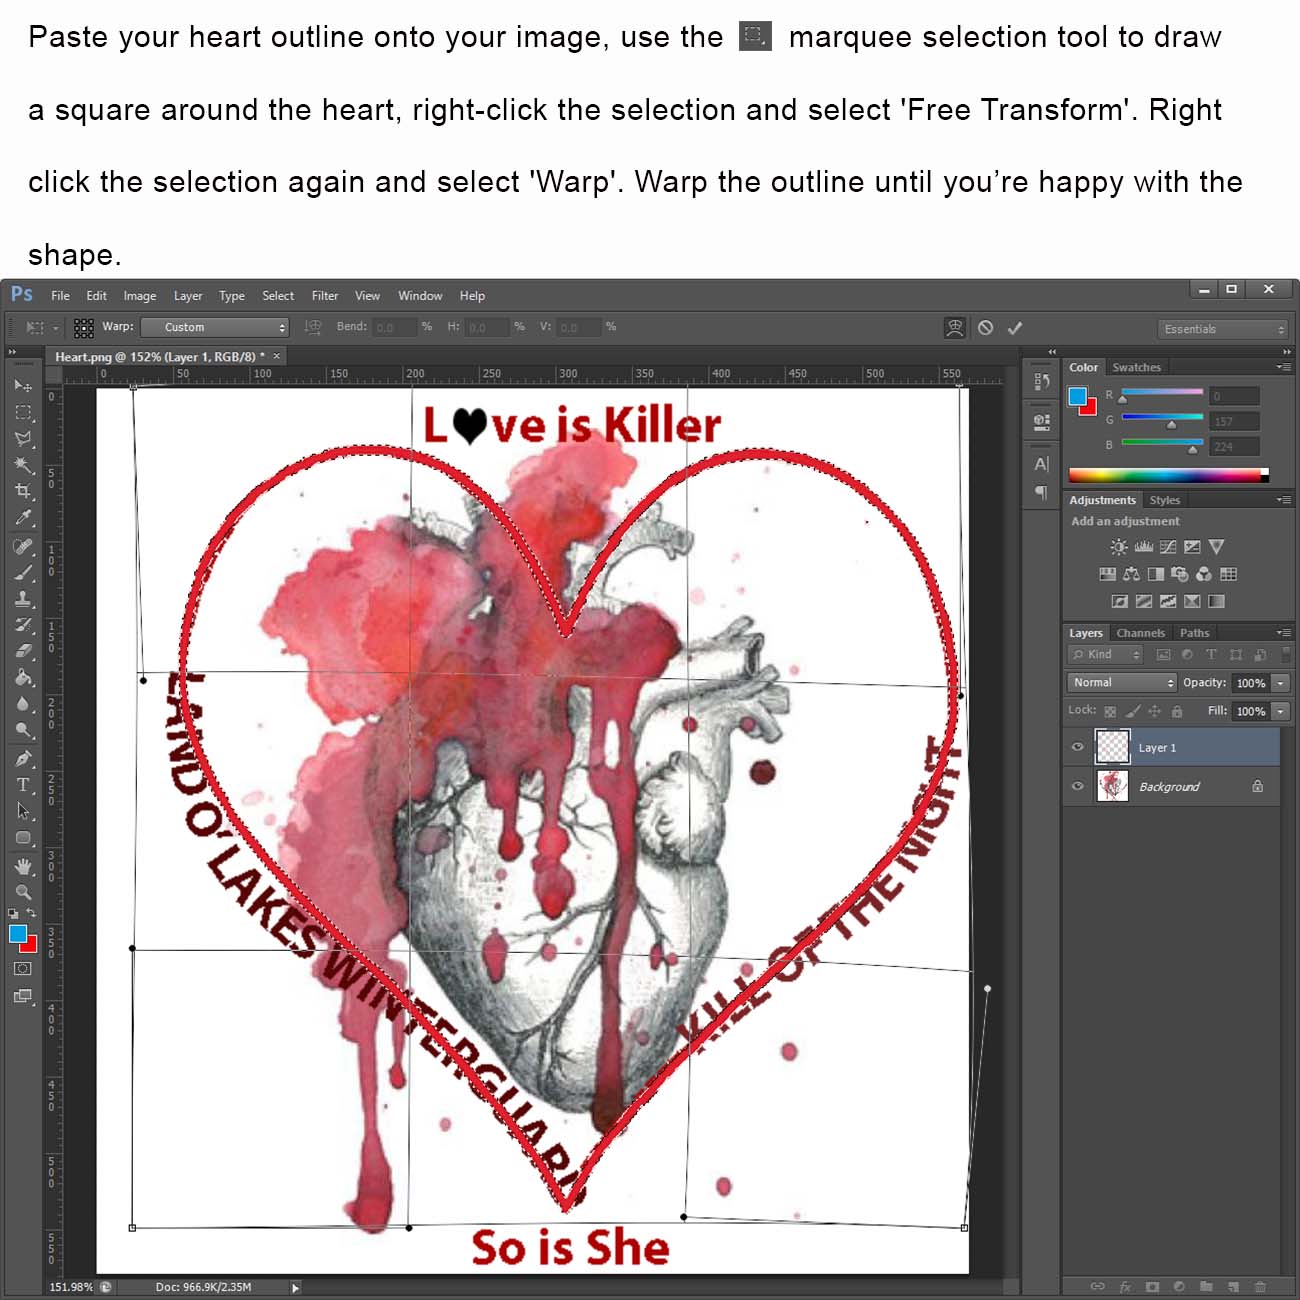Select the Zoom tool in toolbar
The width and height of the screenshot is (1300, 1300).
pos(23,892)
